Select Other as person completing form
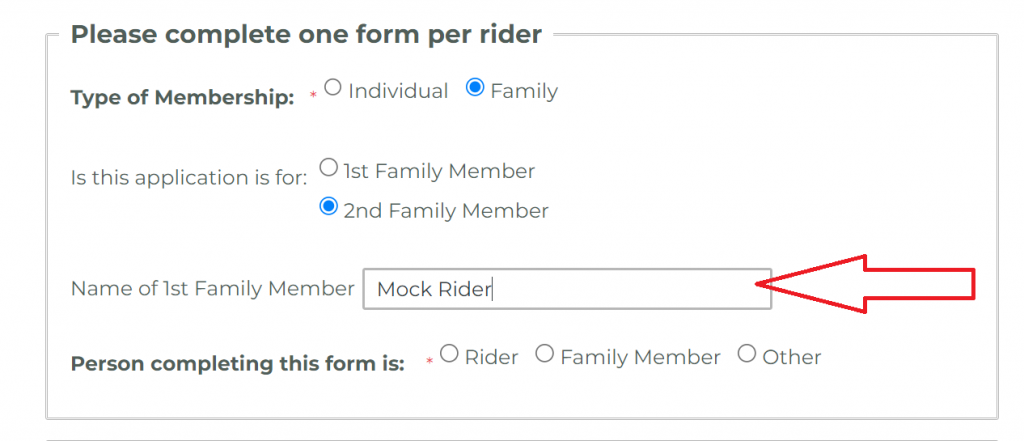This screenshot has height=441, width=1024. 746,354
